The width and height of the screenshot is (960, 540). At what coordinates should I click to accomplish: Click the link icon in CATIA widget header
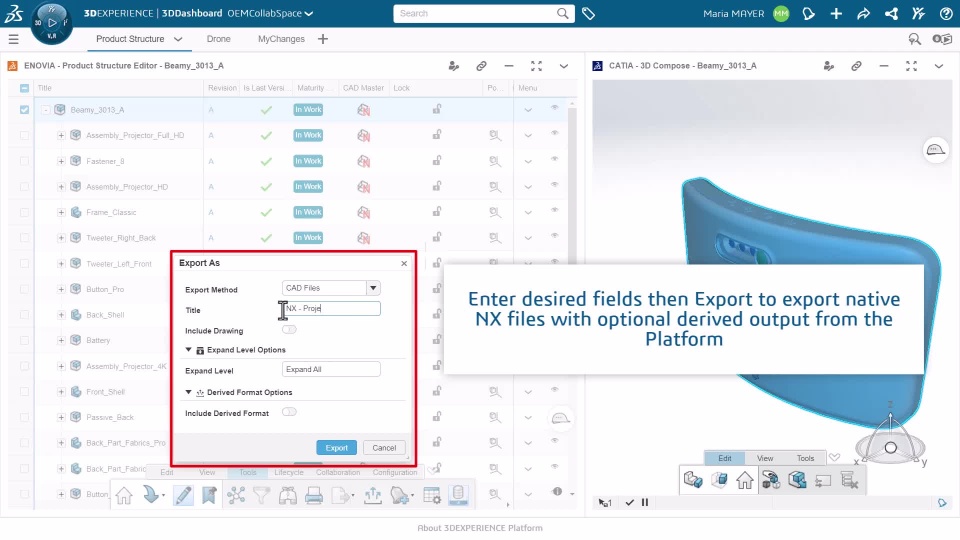(x=856, y=66)
